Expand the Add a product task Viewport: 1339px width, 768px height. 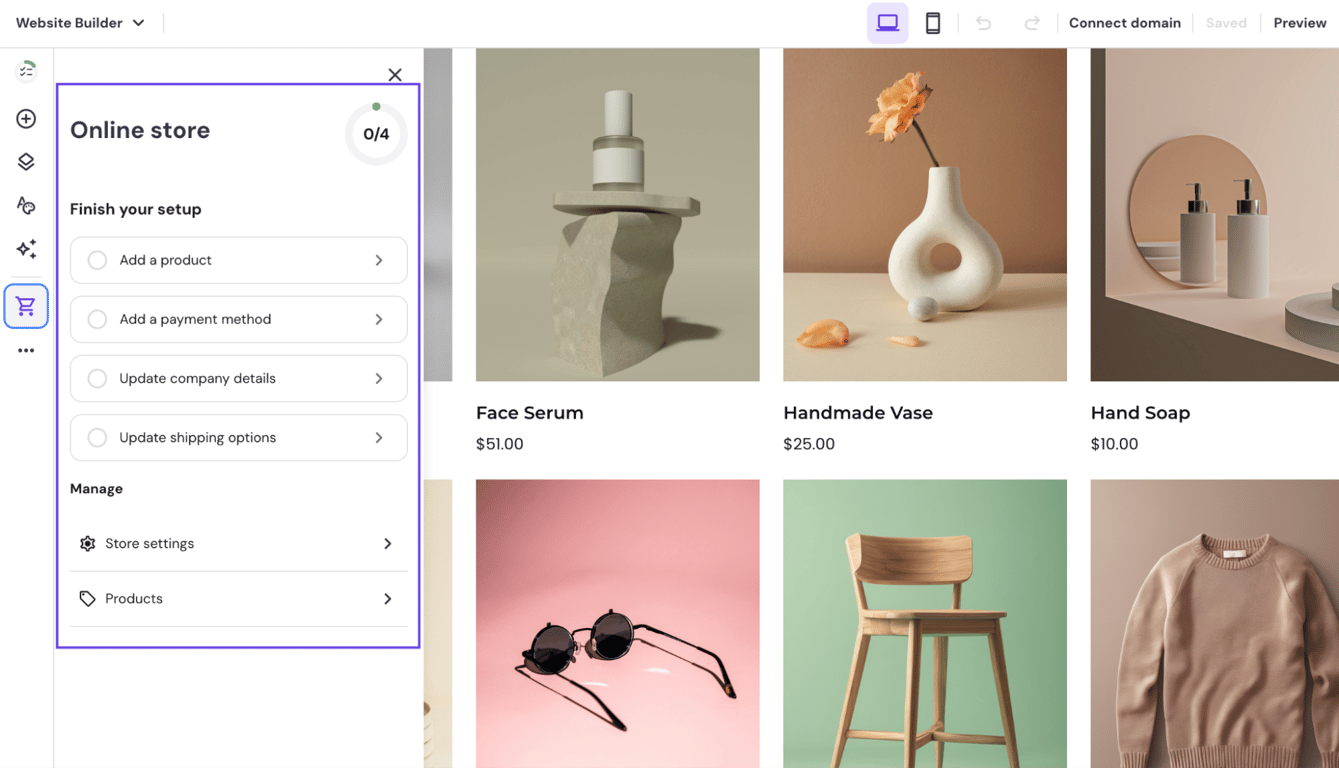pyautogui.click(x=238, y=260)
